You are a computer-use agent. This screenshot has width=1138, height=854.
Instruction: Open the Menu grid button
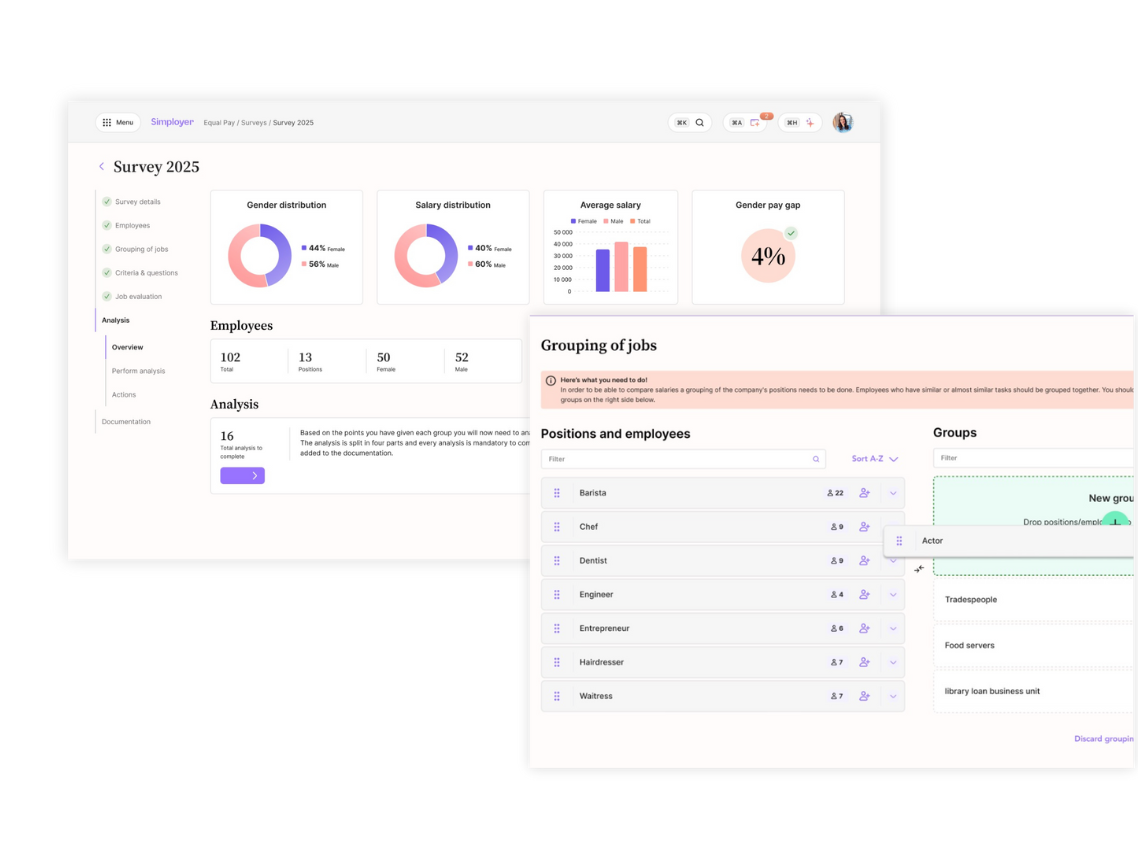coord(117,123)
